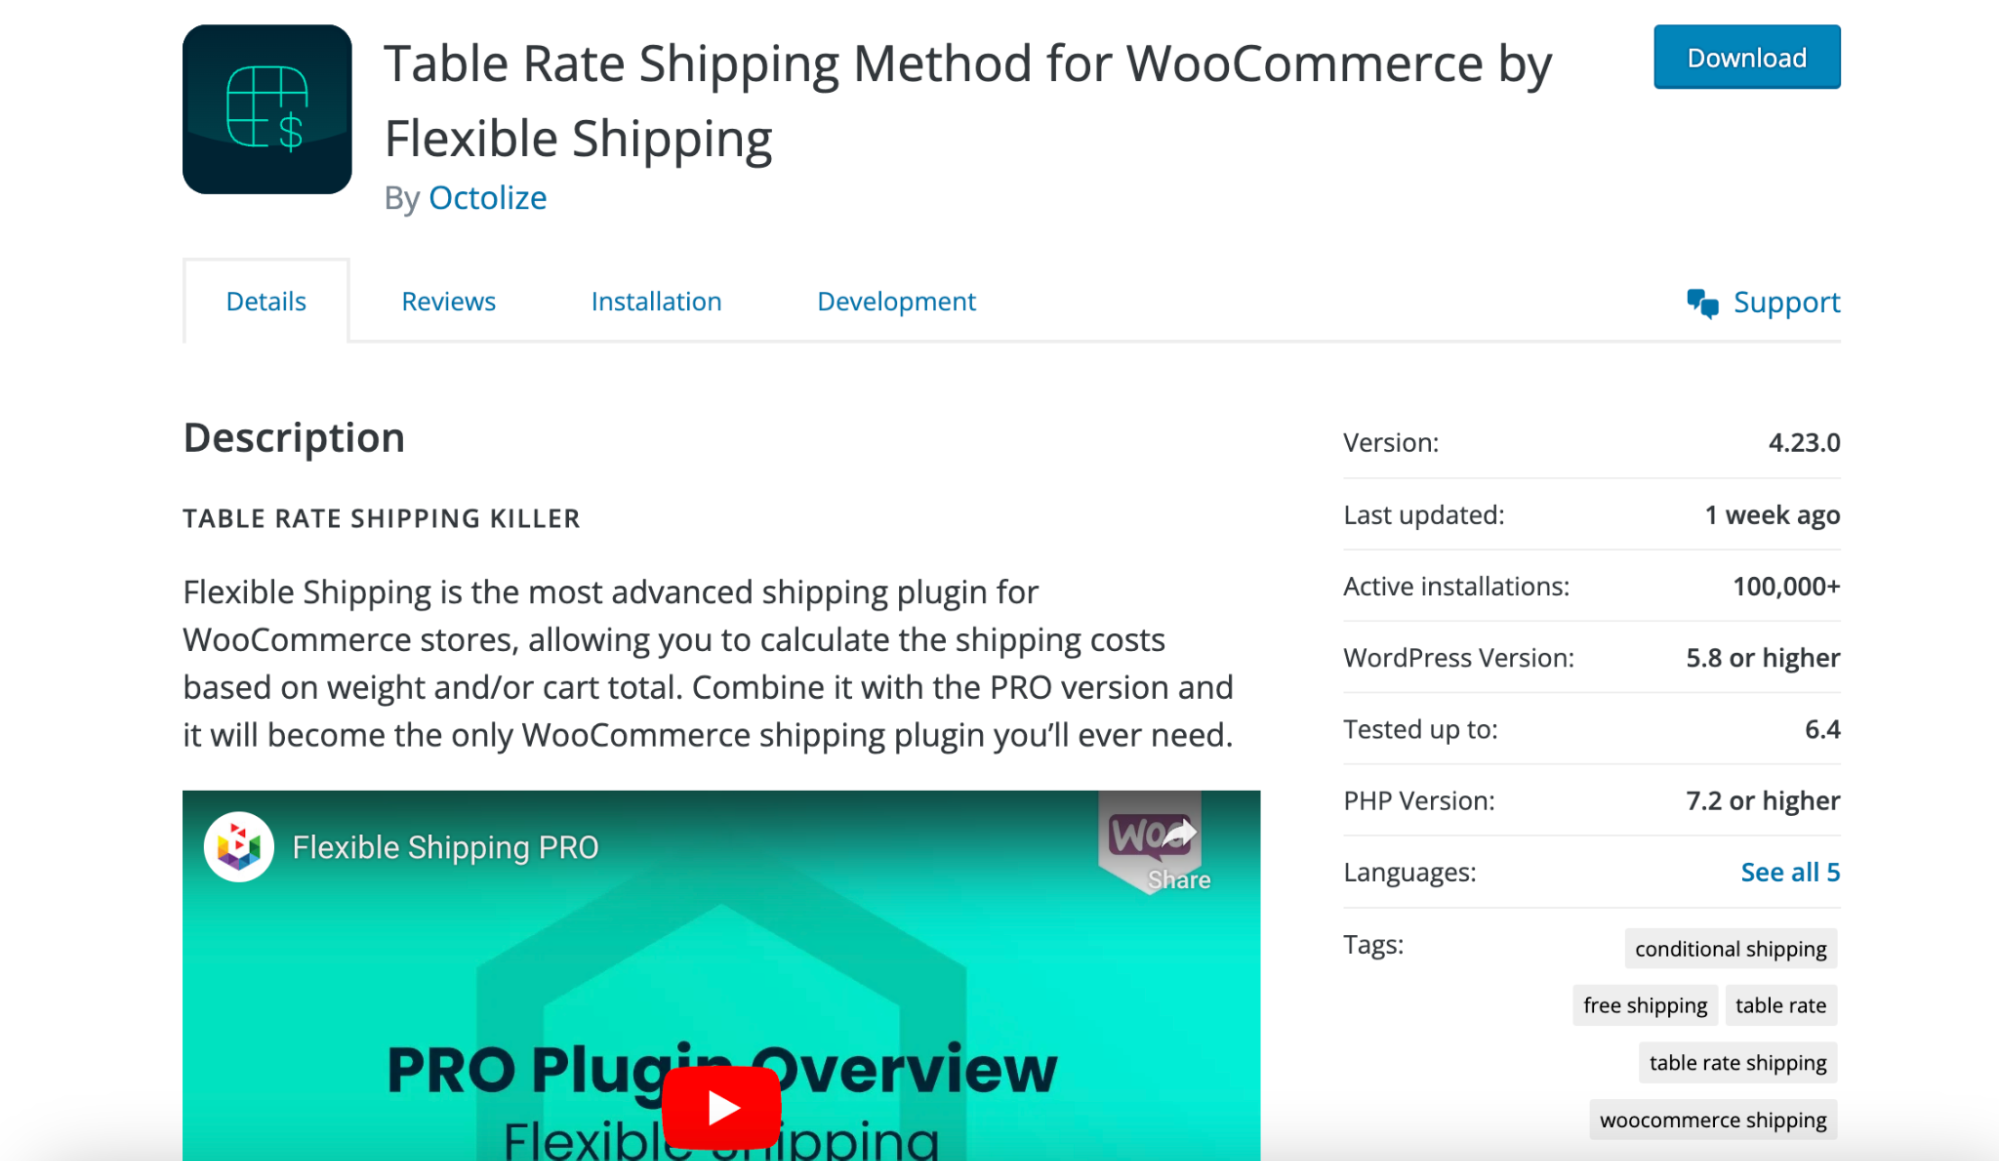This screenshot has width=1999, height=1161.
Task: Click the conditional shipping tag
Action: tap(1732, 950)
